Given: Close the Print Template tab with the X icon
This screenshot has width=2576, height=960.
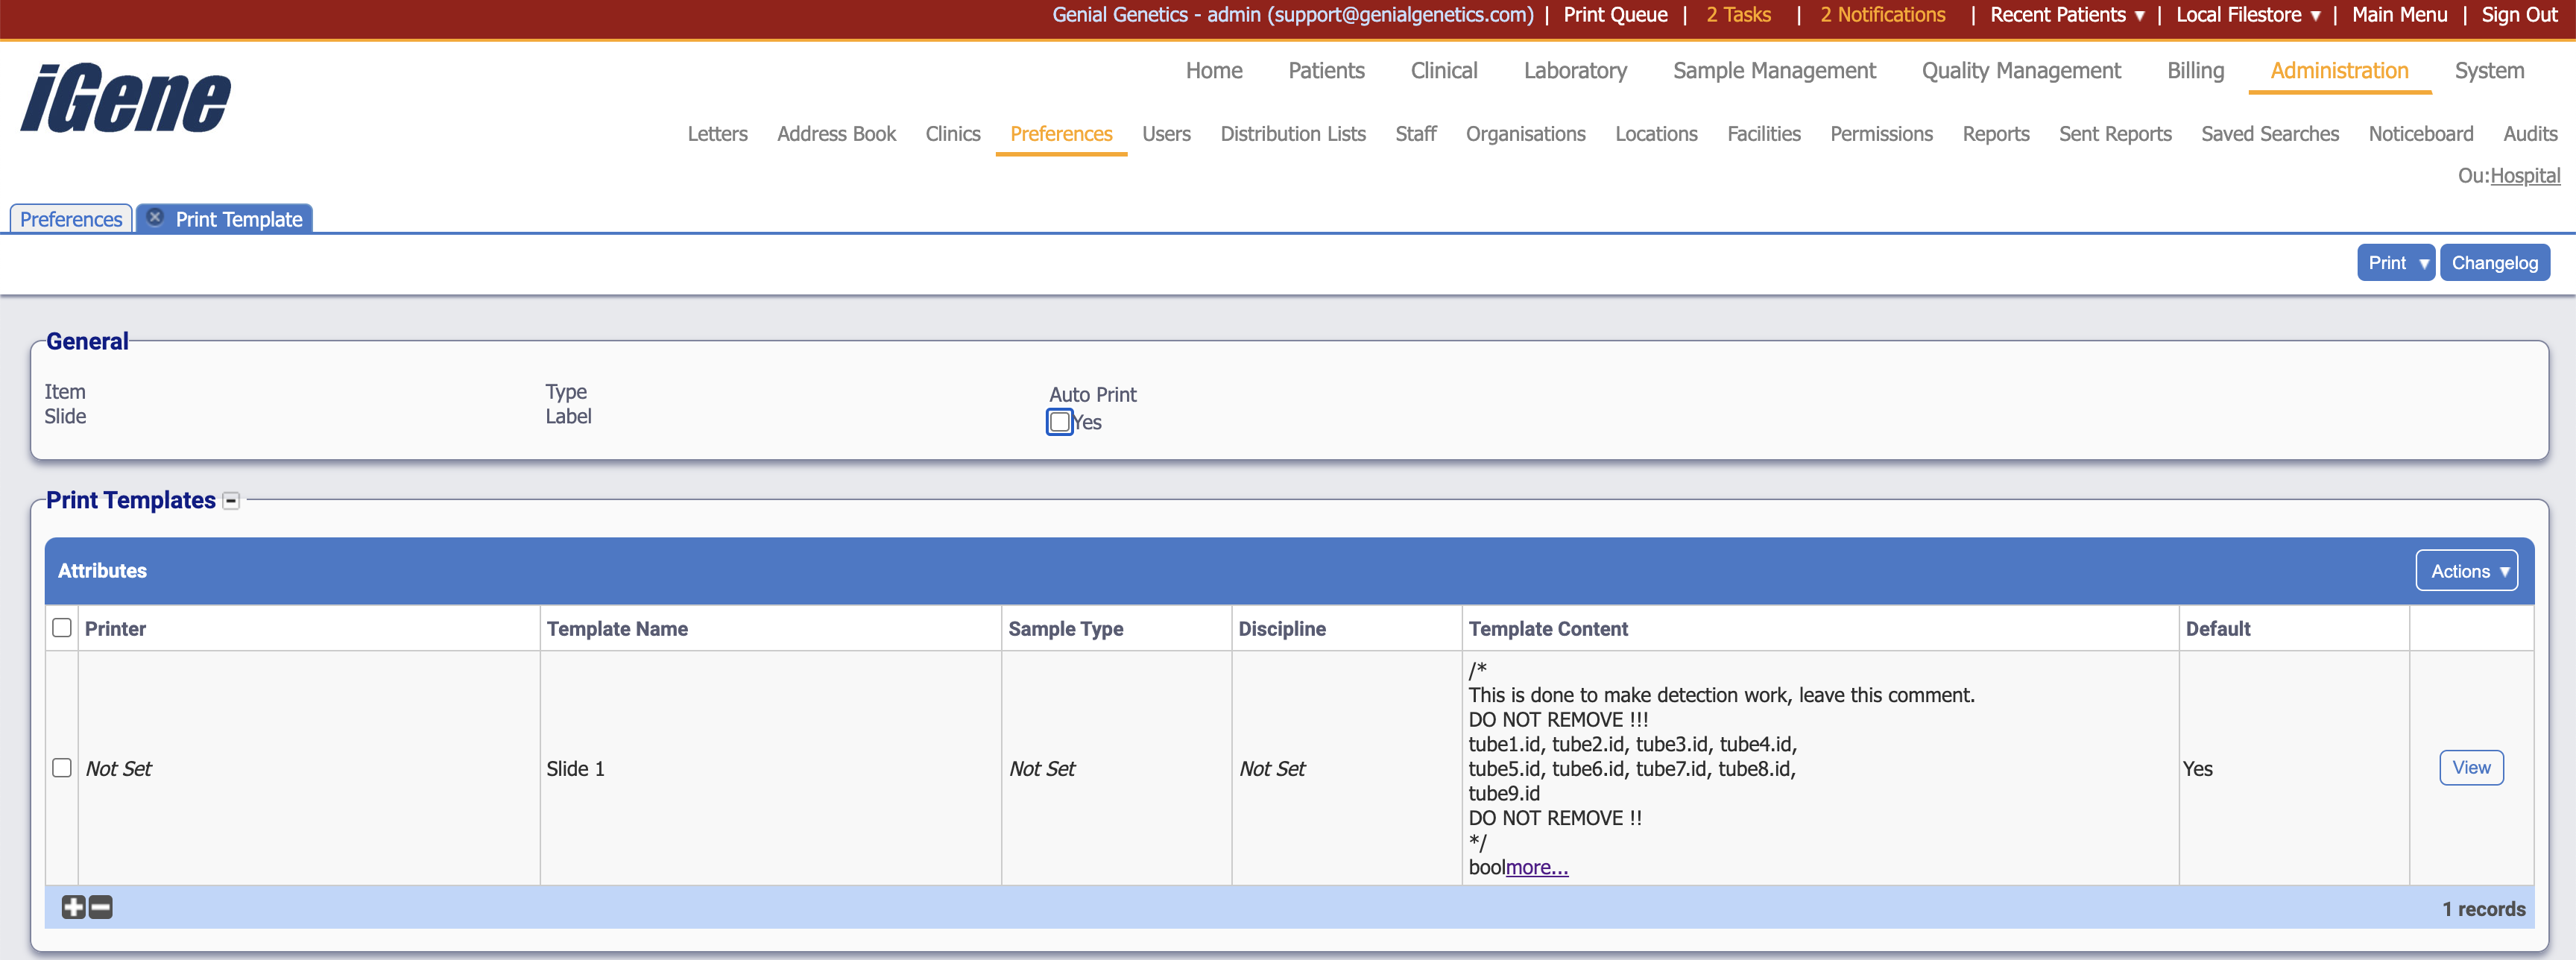Looking at the screenshot, I should pos(155,217).
